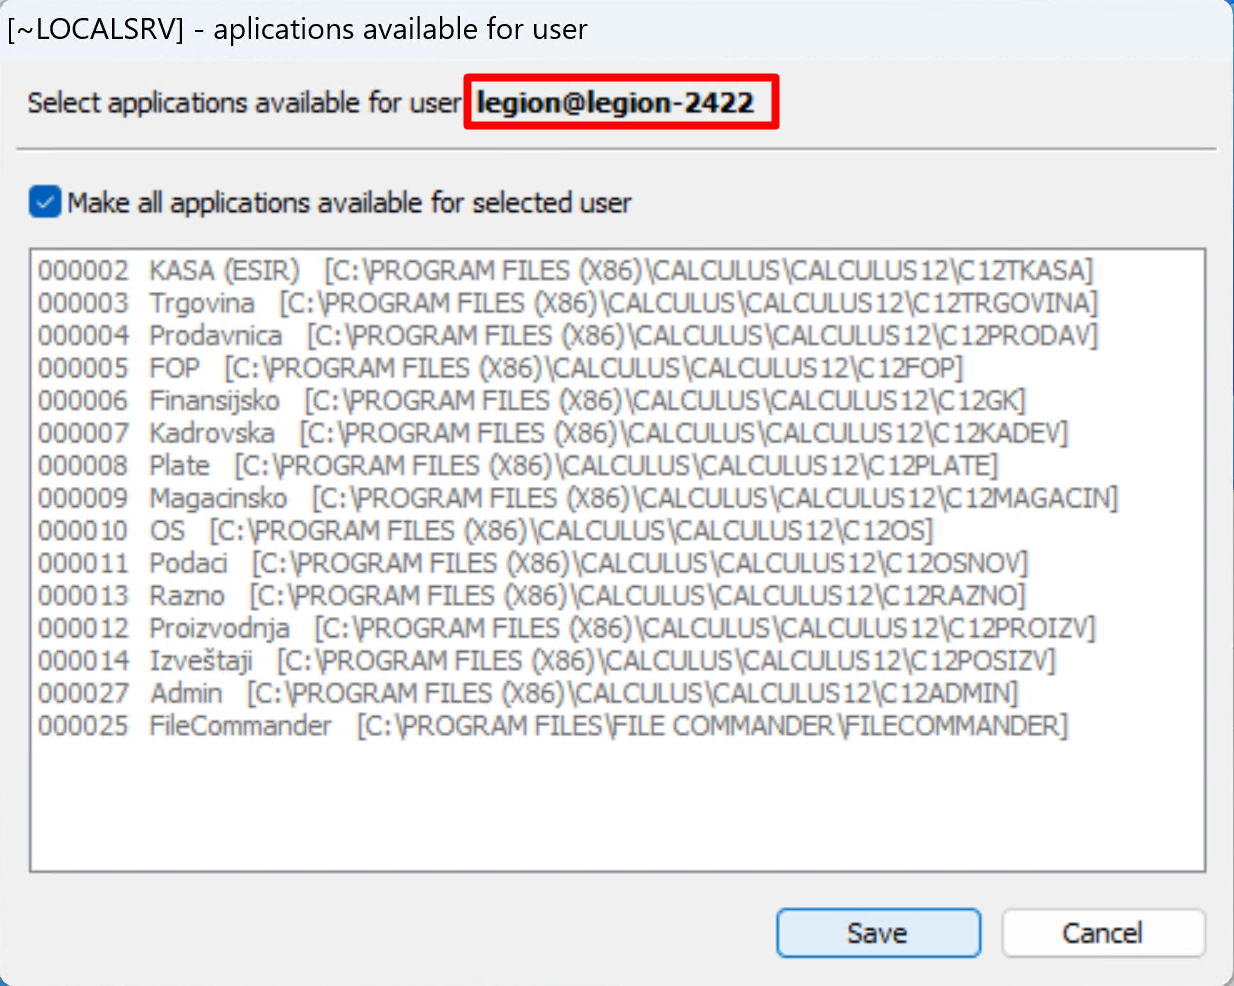Select KASA (ESIR) application entry

(x=565, y=271)
